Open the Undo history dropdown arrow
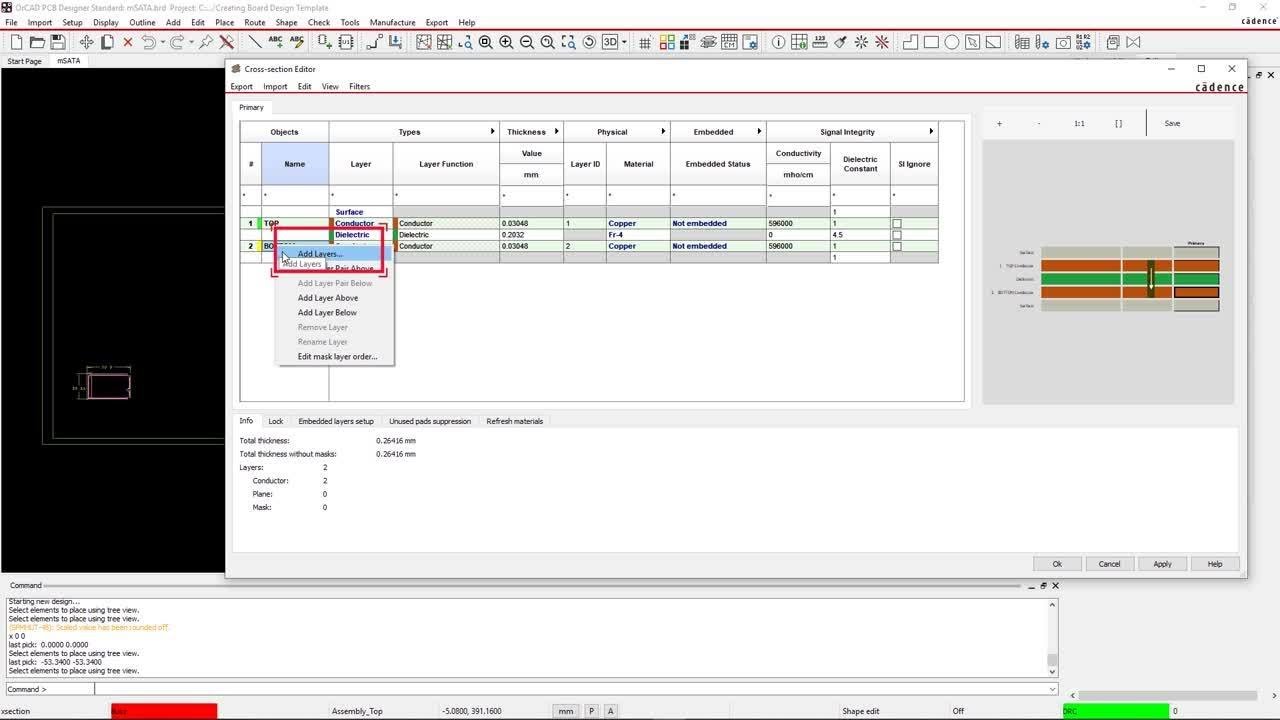 [x=162, y=42]
